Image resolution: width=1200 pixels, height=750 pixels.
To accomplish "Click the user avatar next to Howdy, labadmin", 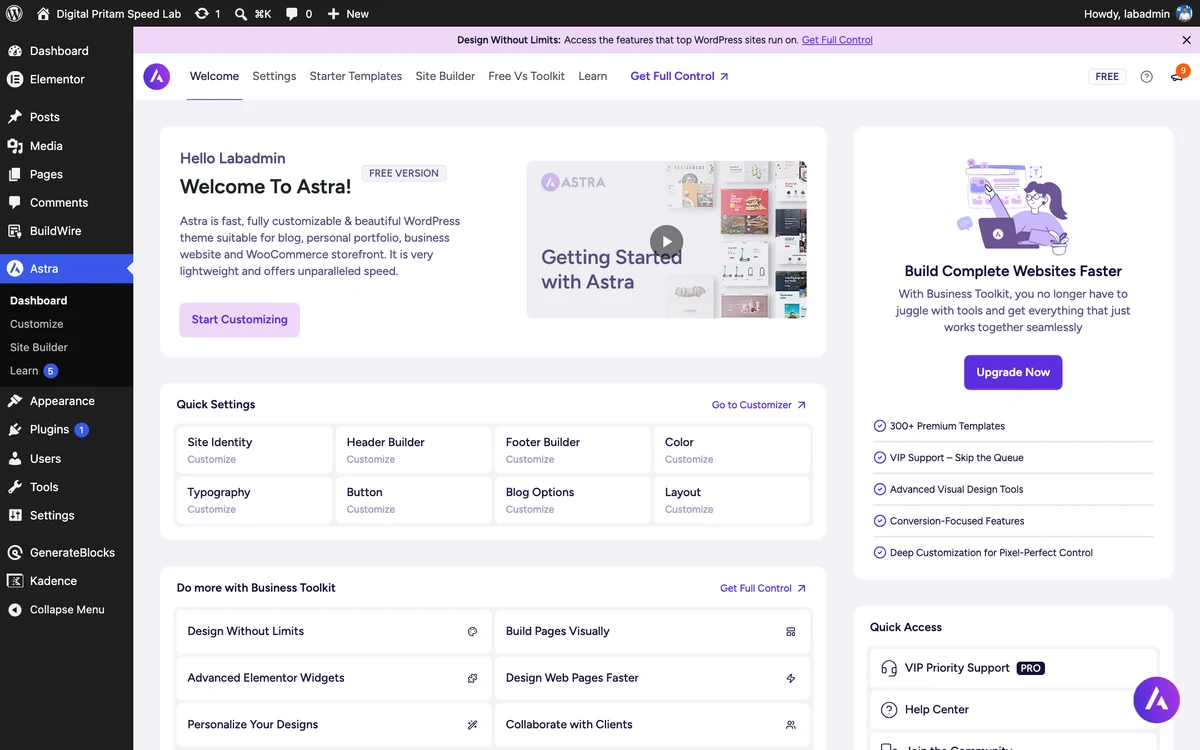I will 1183,14.
